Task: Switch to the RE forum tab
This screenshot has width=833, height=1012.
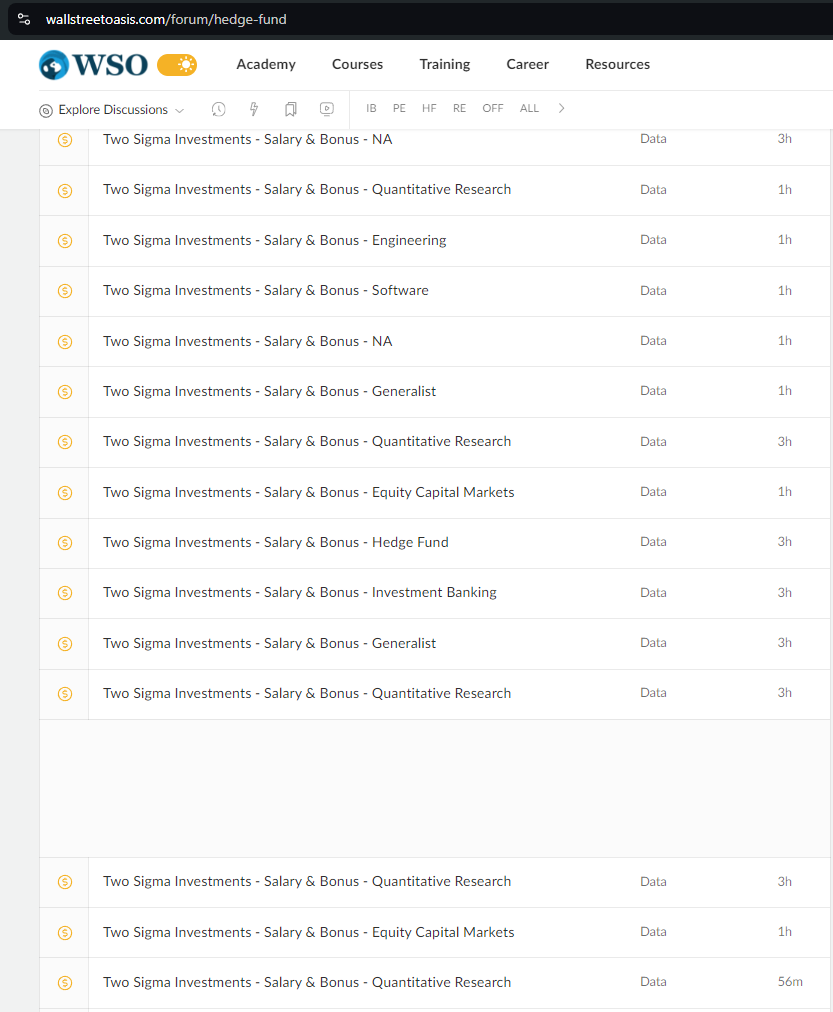Action: [x=459, y=108]
